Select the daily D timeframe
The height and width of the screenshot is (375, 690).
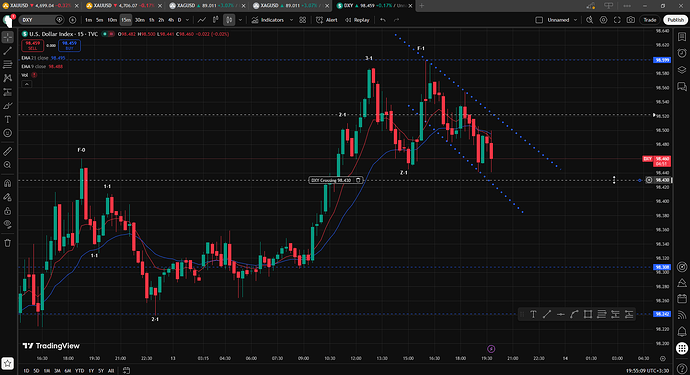coord(179,20)
